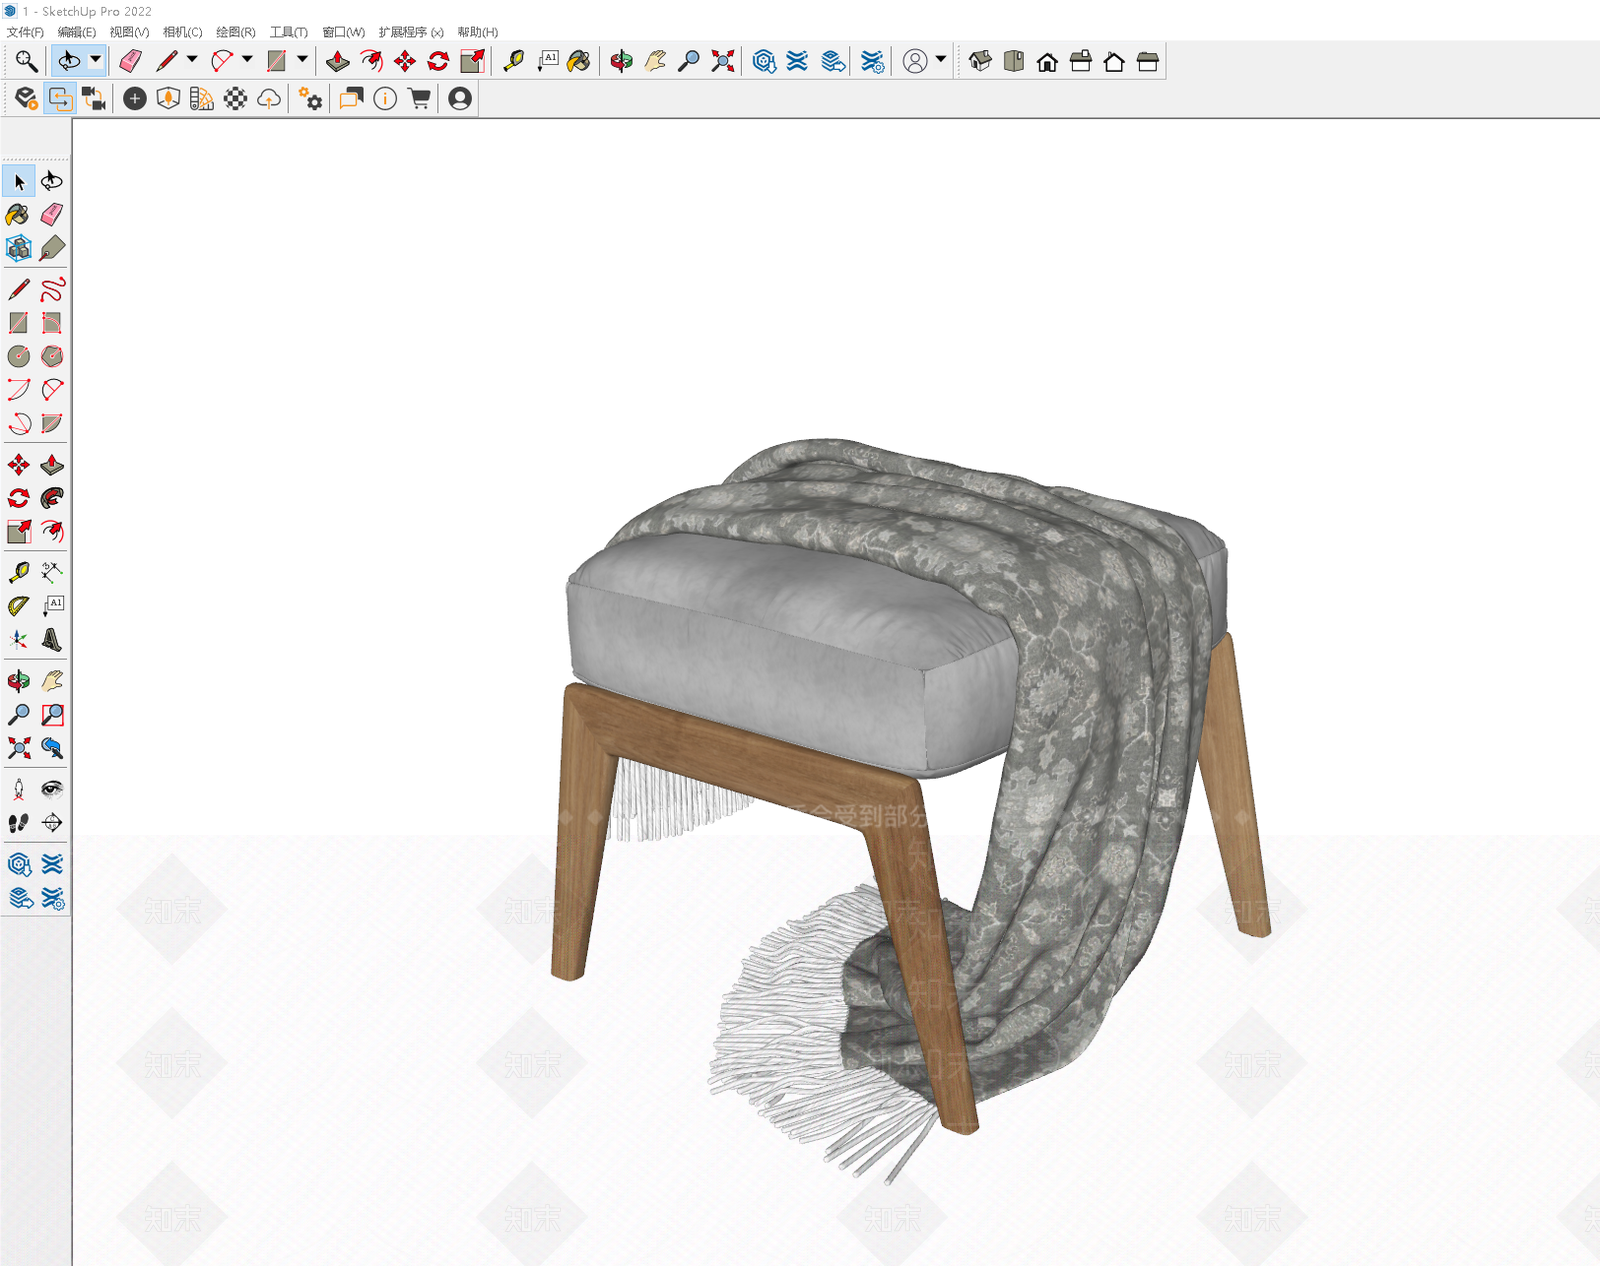Select the Position Camera tool
This screenshot has width=1600, height=1266.
tap(18, 789)
